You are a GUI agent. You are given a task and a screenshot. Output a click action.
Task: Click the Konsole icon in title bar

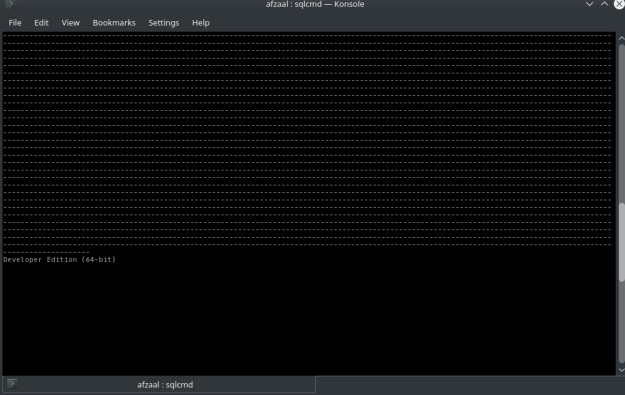[10, 4]
